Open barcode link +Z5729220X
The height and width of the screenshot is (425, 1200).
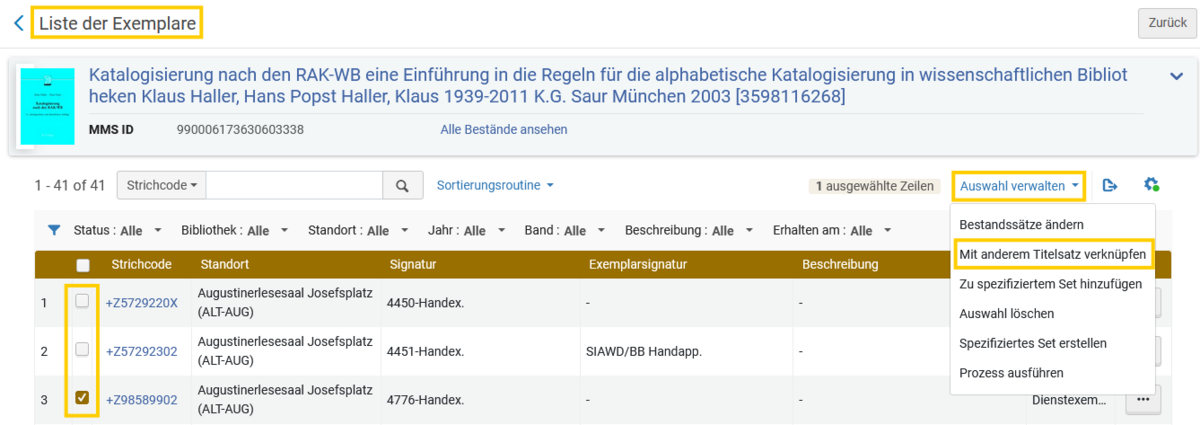142,303
